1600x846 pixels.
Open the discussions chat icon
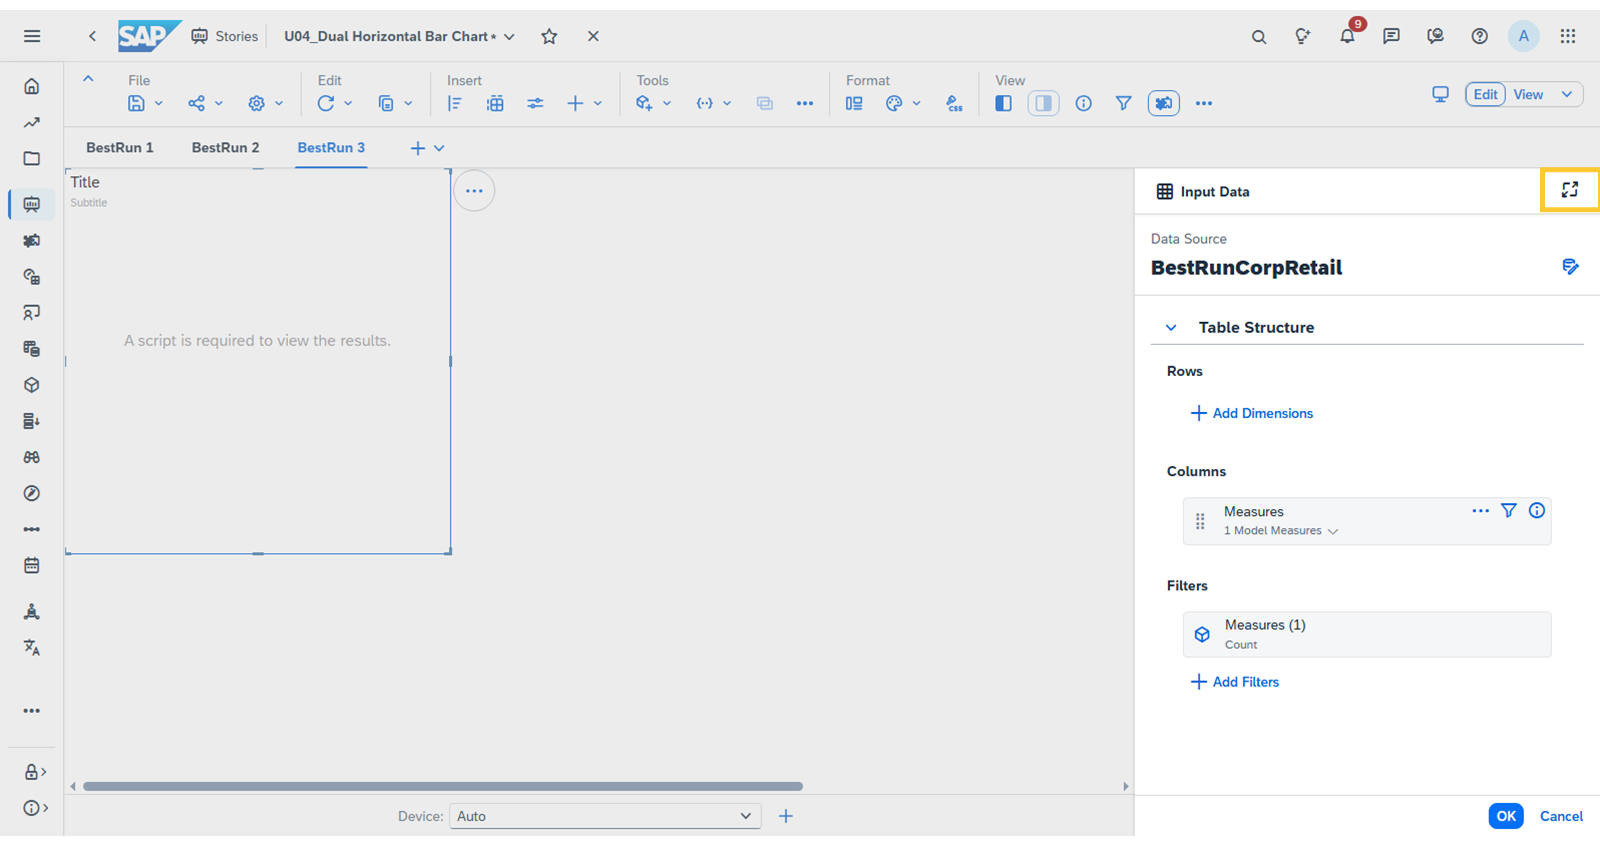1391,36
